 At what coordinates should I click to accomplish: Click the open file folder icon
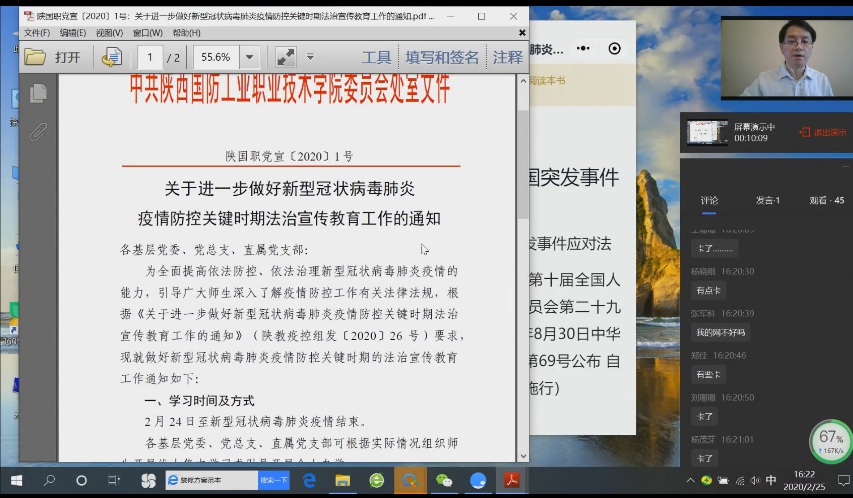point(36,57)
